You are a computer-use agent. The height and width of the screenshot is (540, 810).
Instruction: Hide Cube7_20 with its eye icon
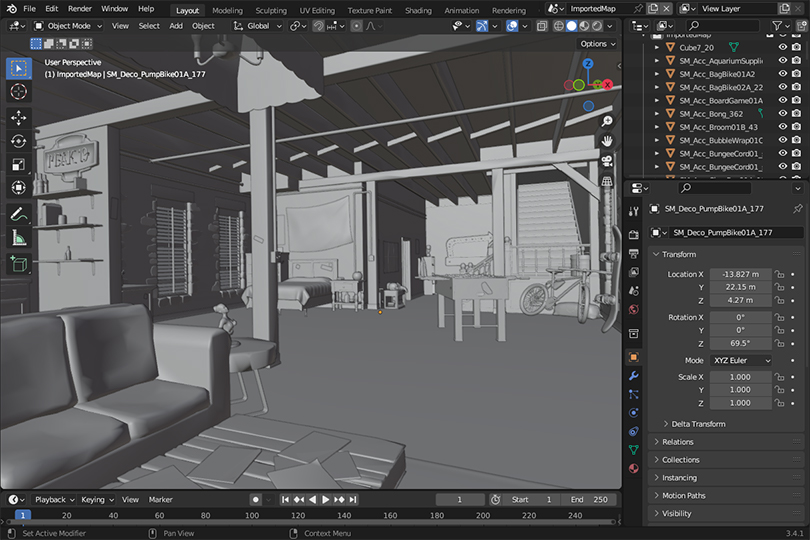click(783, 48)
